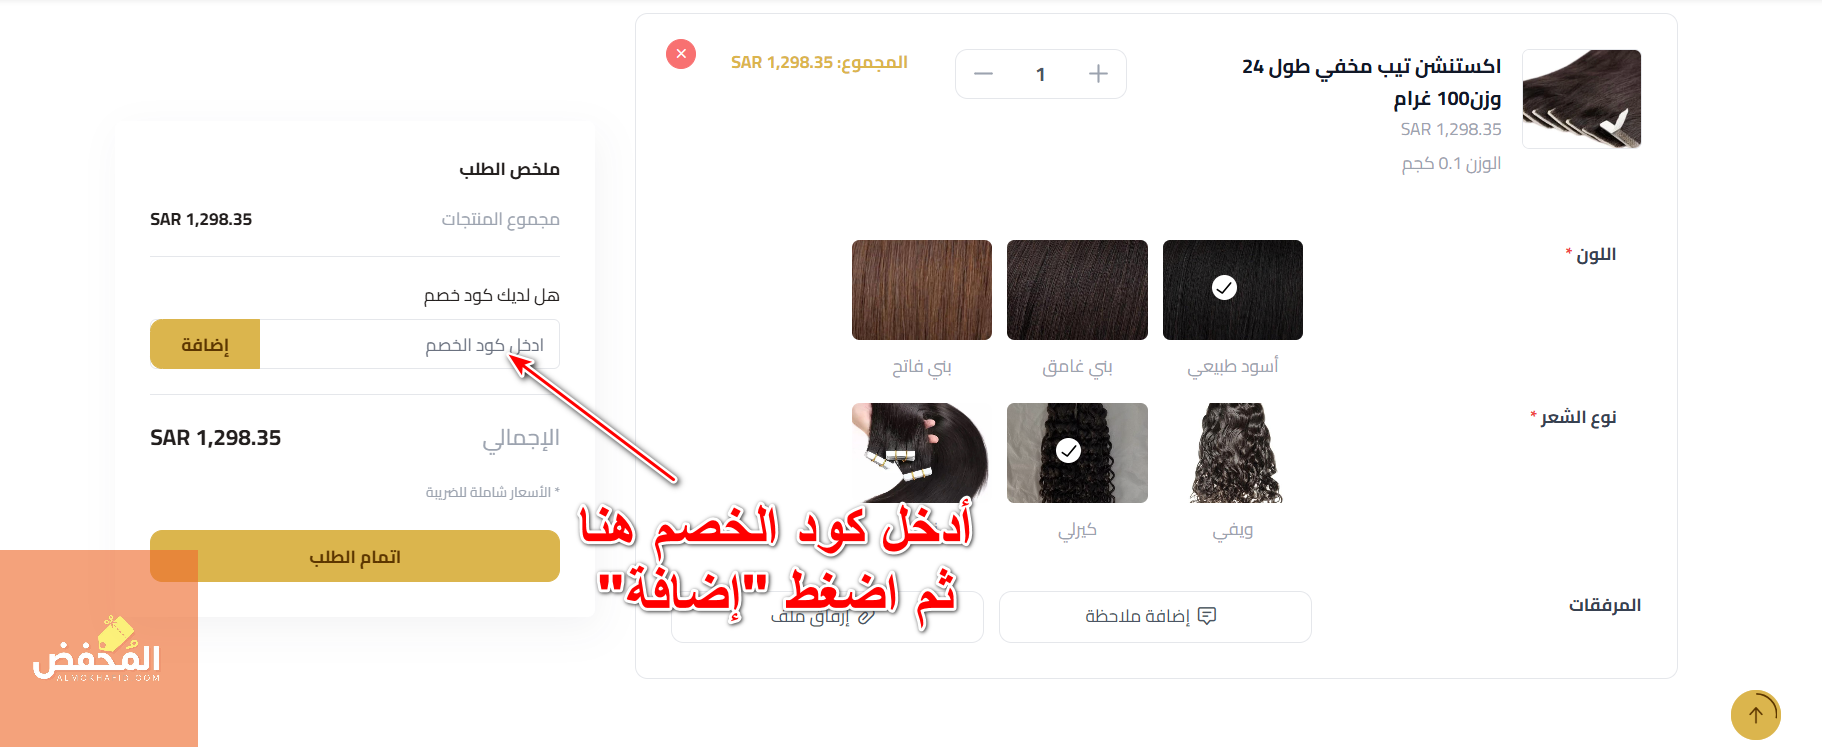This screenshot has height=747, width=1822.
Task: Click the quantity number field
Action: 1040,74
